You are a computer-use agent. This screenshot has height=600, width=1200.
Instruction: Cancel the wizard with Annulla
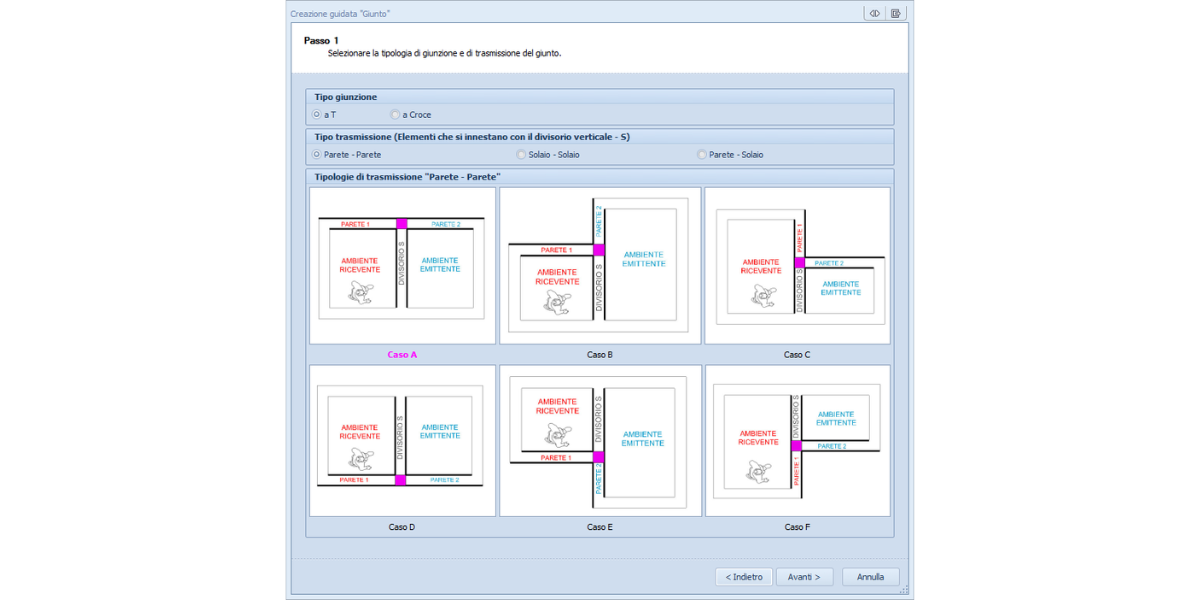870,577
